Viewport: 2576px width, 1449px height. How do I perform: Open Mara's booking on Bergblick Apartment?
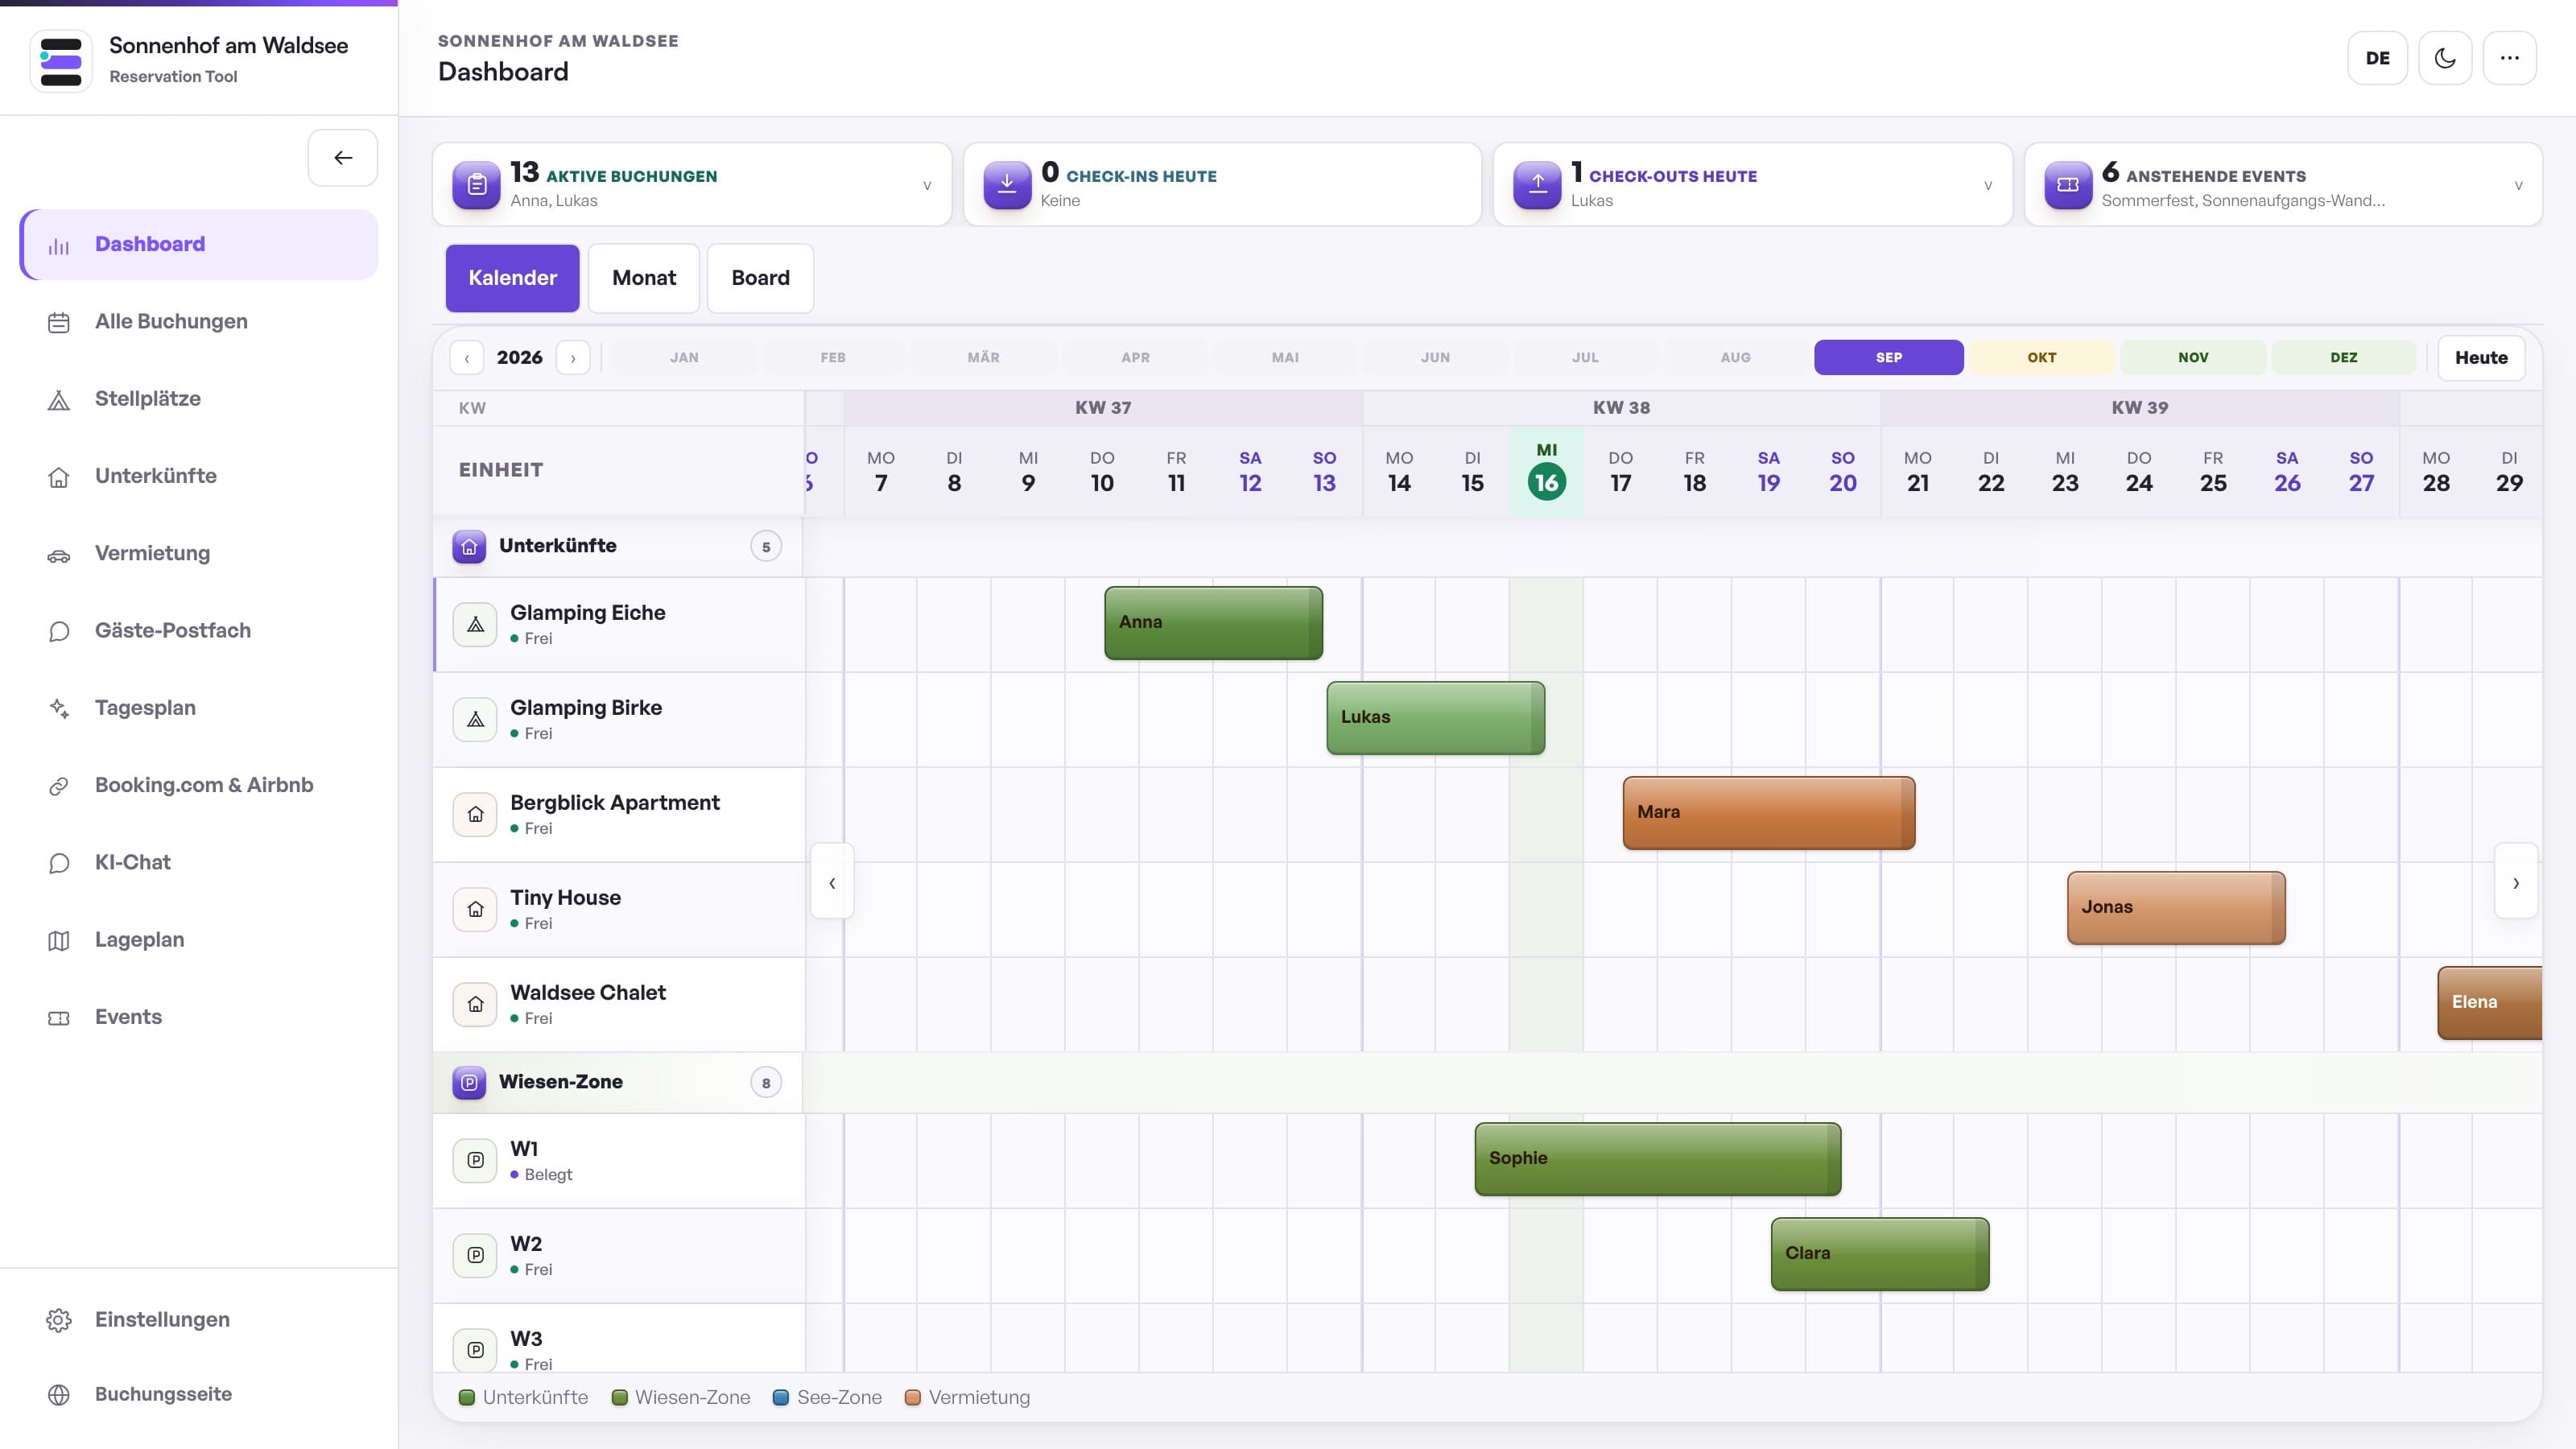pos(1768,813)
